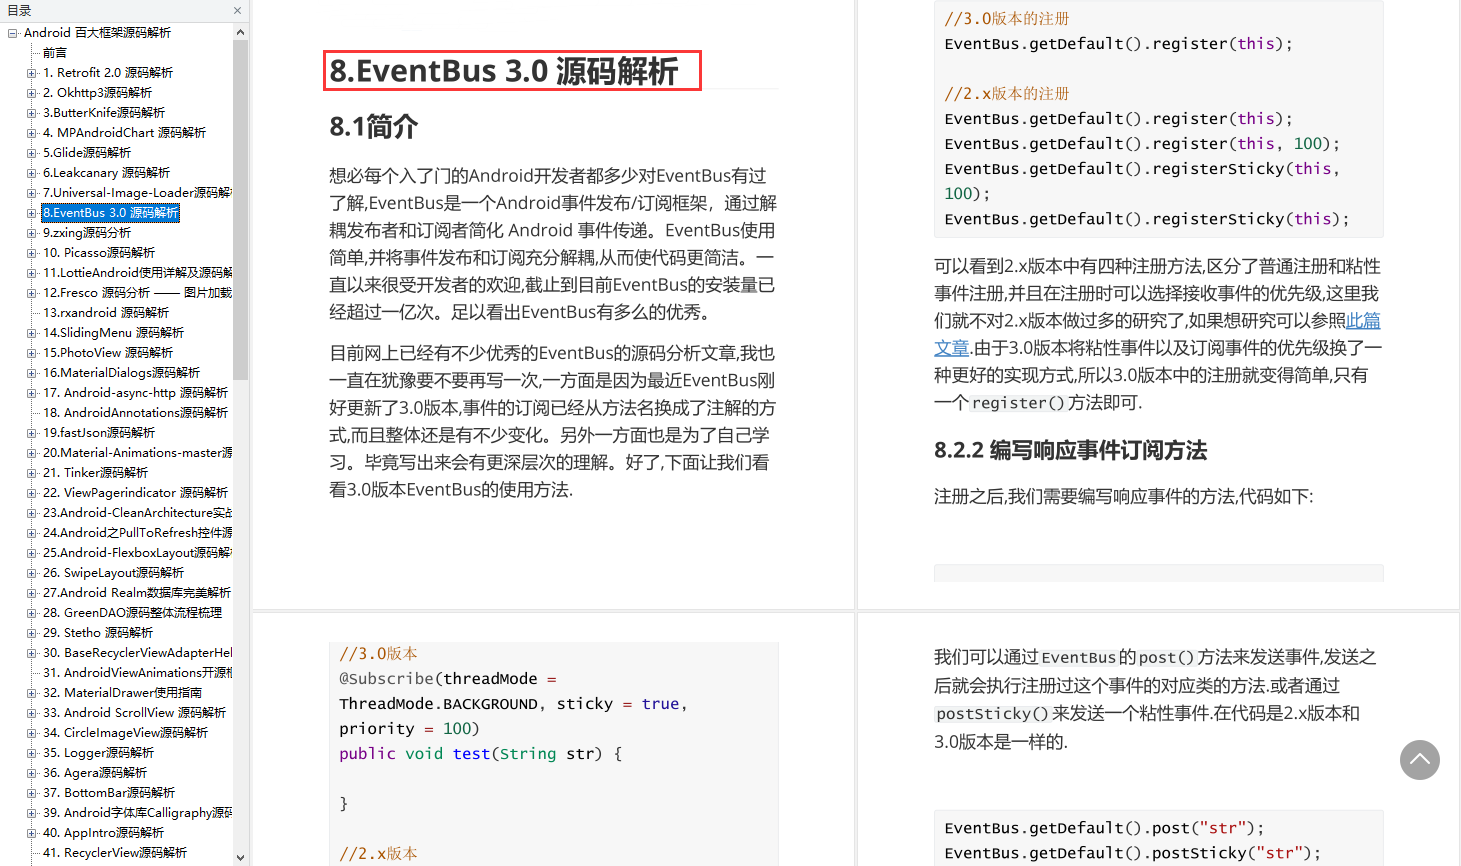
Task: Select 26. SwipeLayout源码解析
Action: click(114, 573)
